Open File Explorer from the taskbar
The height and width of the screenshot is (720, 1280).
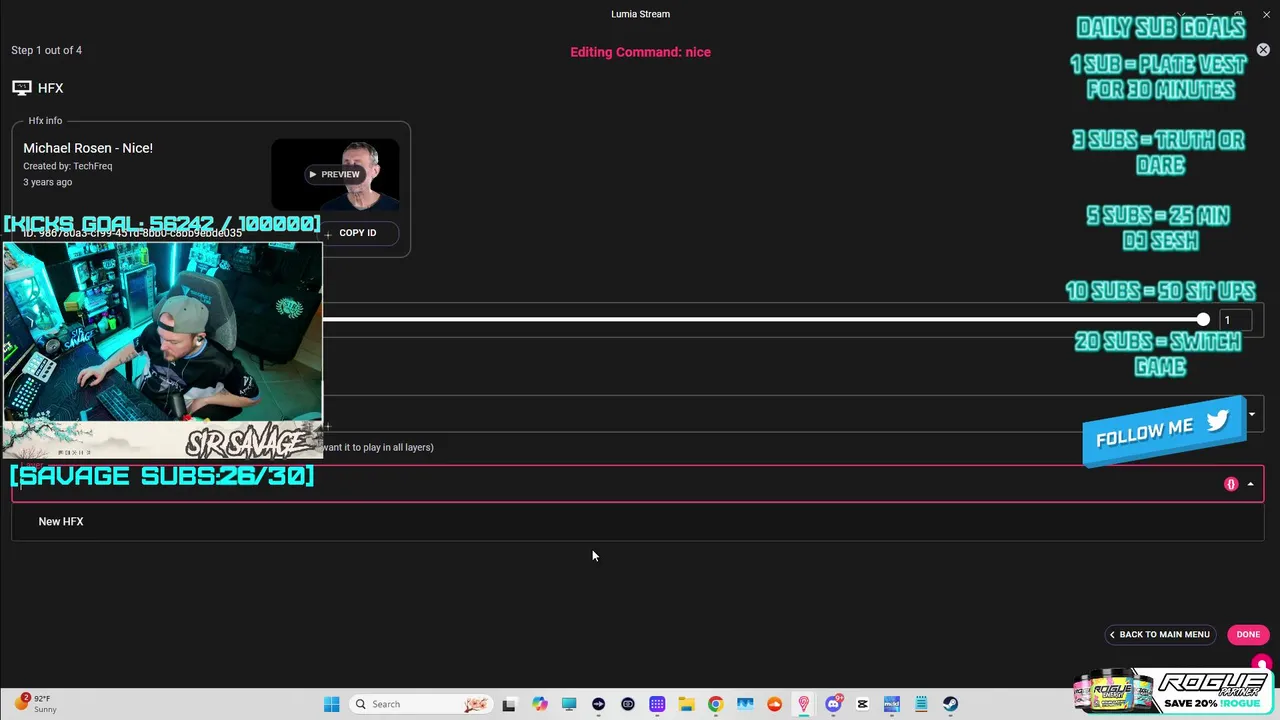coord(686,704)
